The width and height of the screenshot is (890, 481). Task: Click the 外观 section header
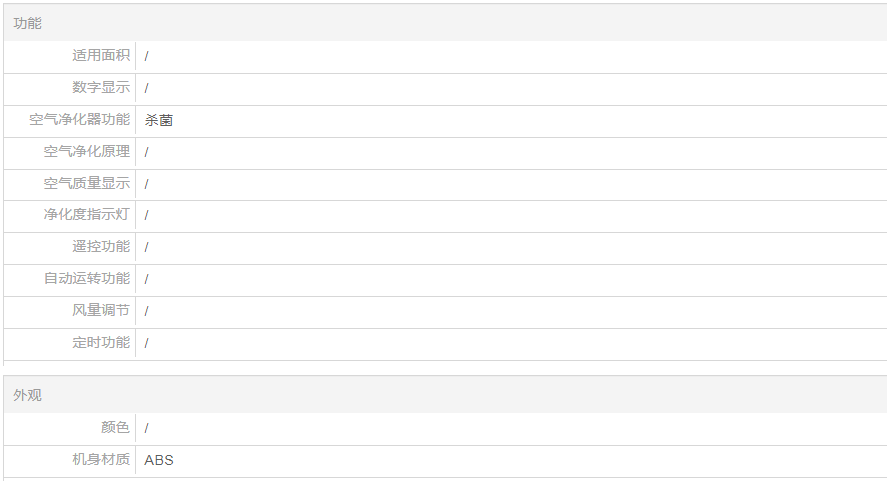[28, 395]
